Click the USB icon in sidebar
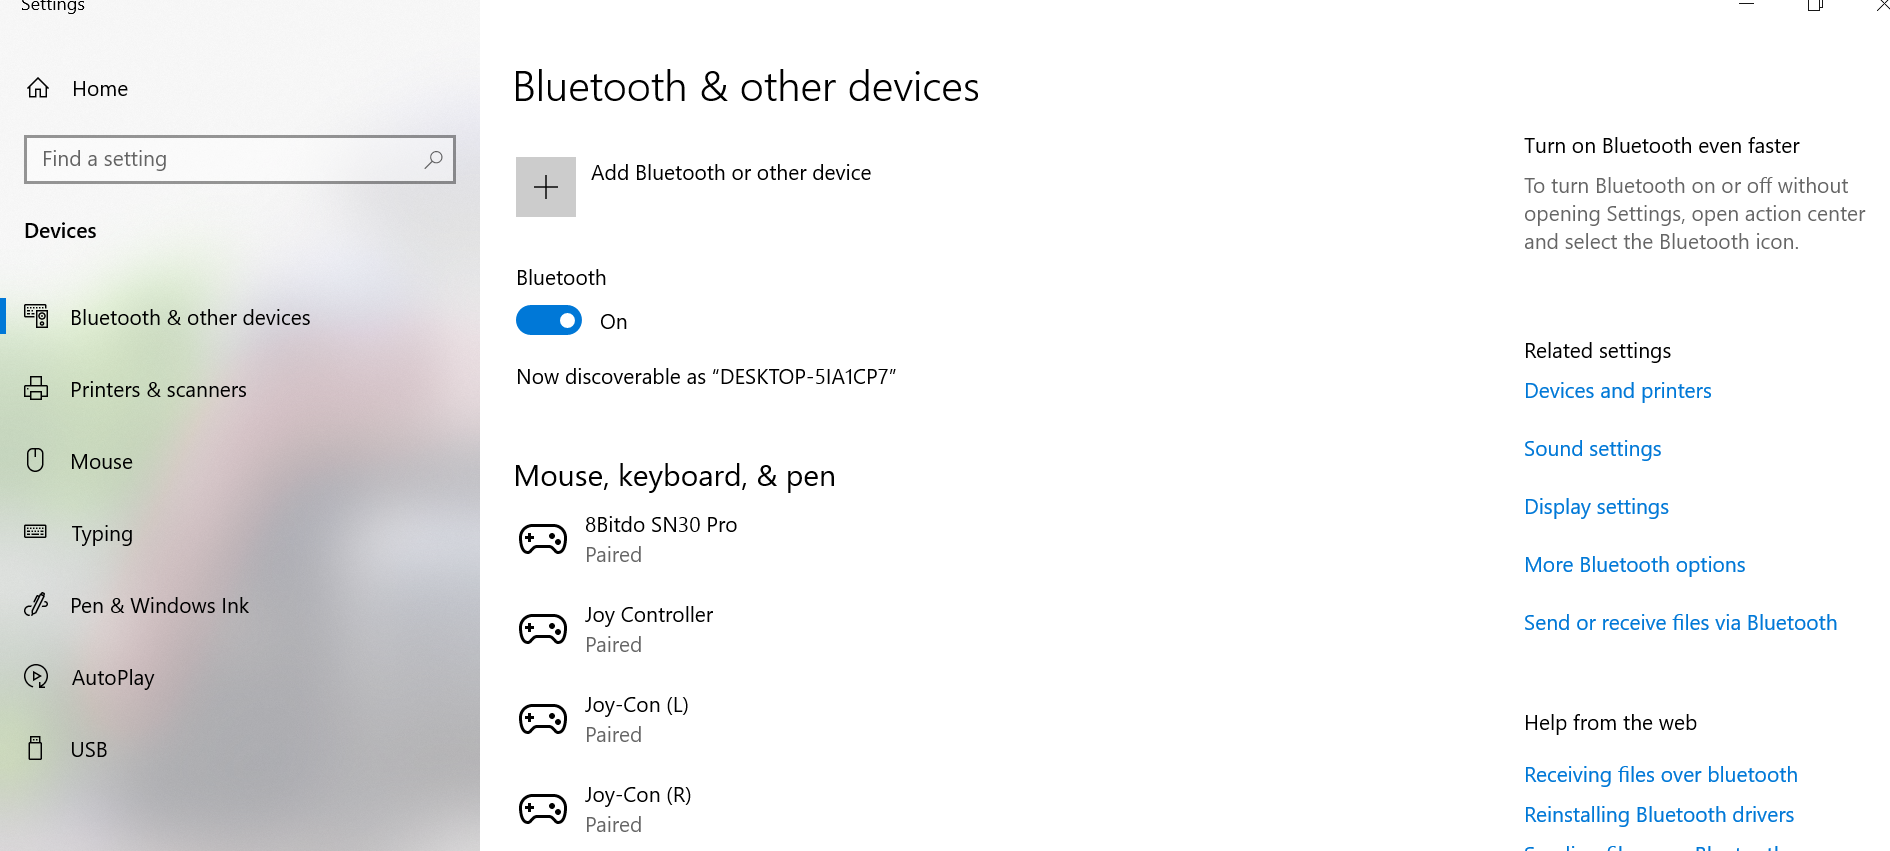The width and height of the screenshot is (1890, 851). click(36, 748)
